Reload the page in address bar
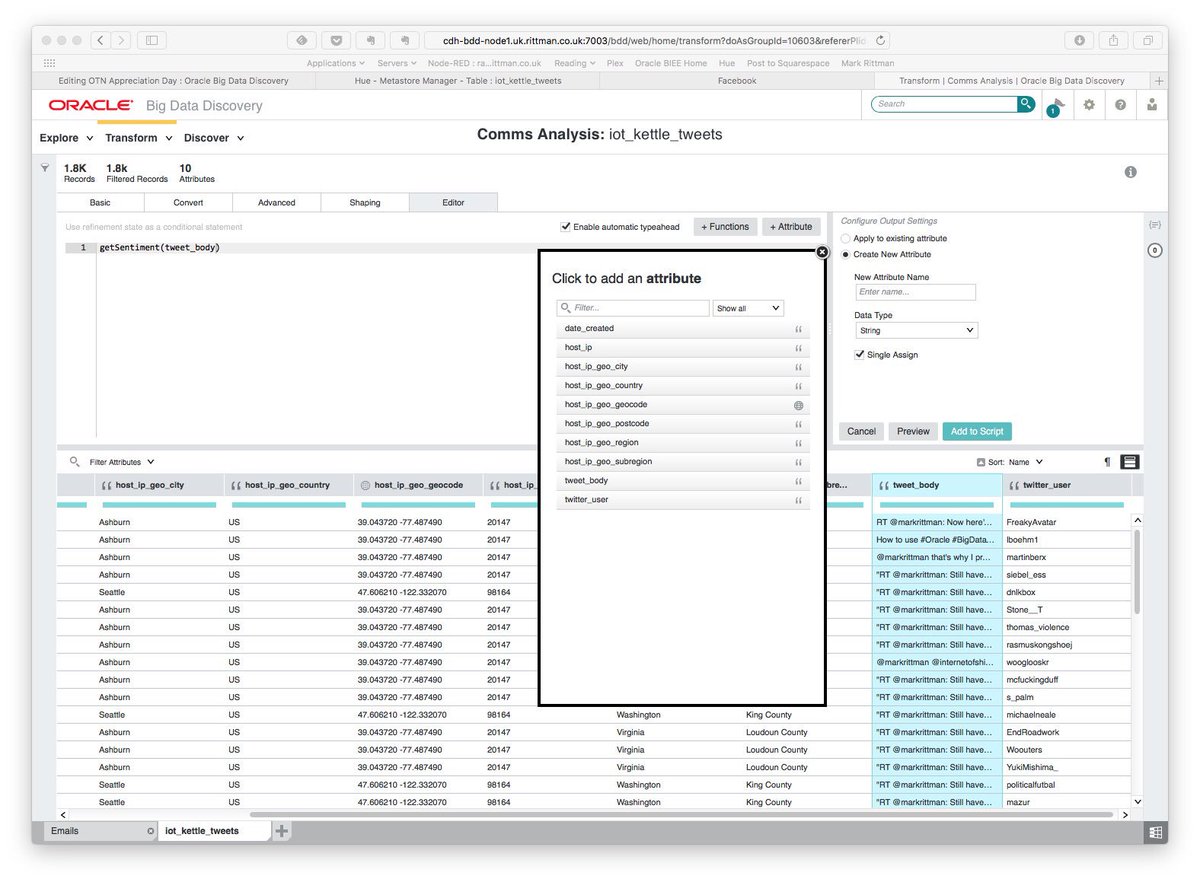The width and height of the screenshot is (1200, 882). tap(880, 41)
